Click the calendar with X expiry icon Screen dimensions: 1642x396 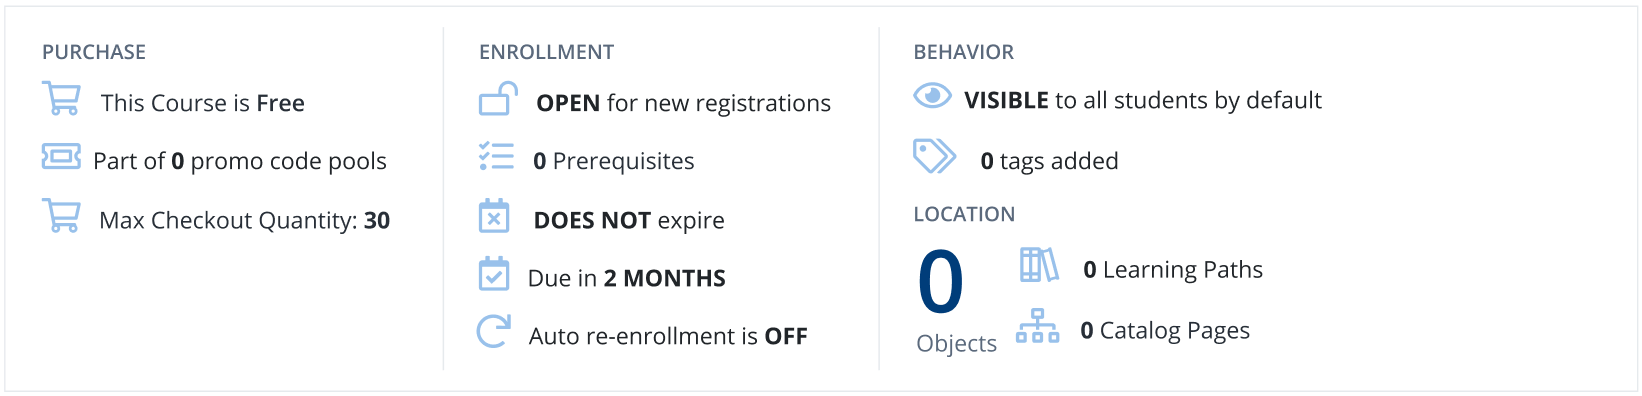pyautogui.click(x=494, y=215)
